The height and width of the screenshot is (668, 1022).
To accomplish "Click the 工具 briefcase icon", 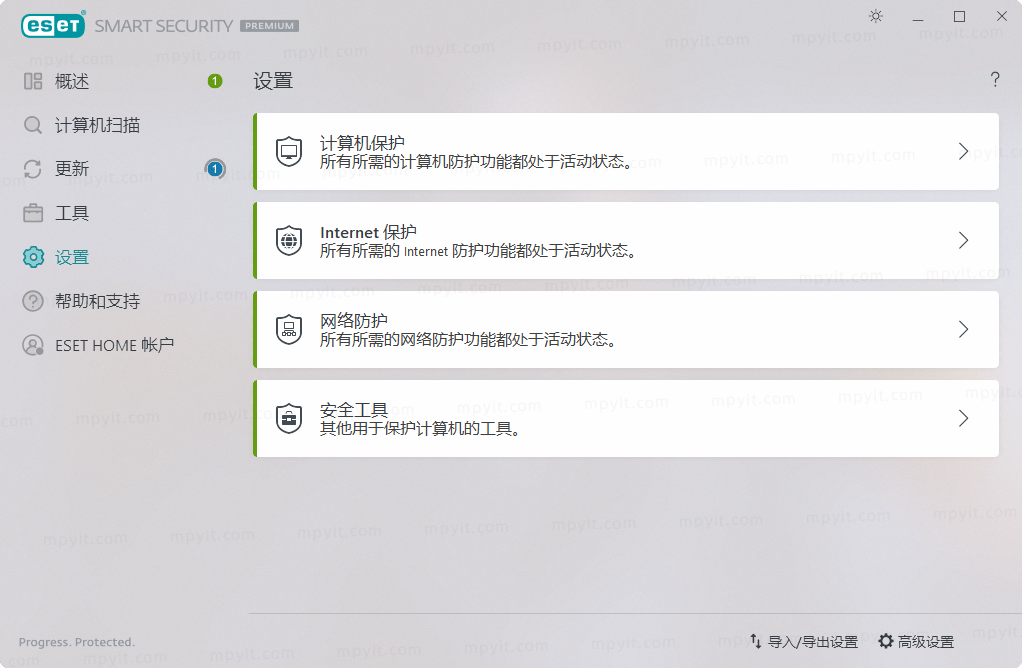I will [x=33, y=212].
